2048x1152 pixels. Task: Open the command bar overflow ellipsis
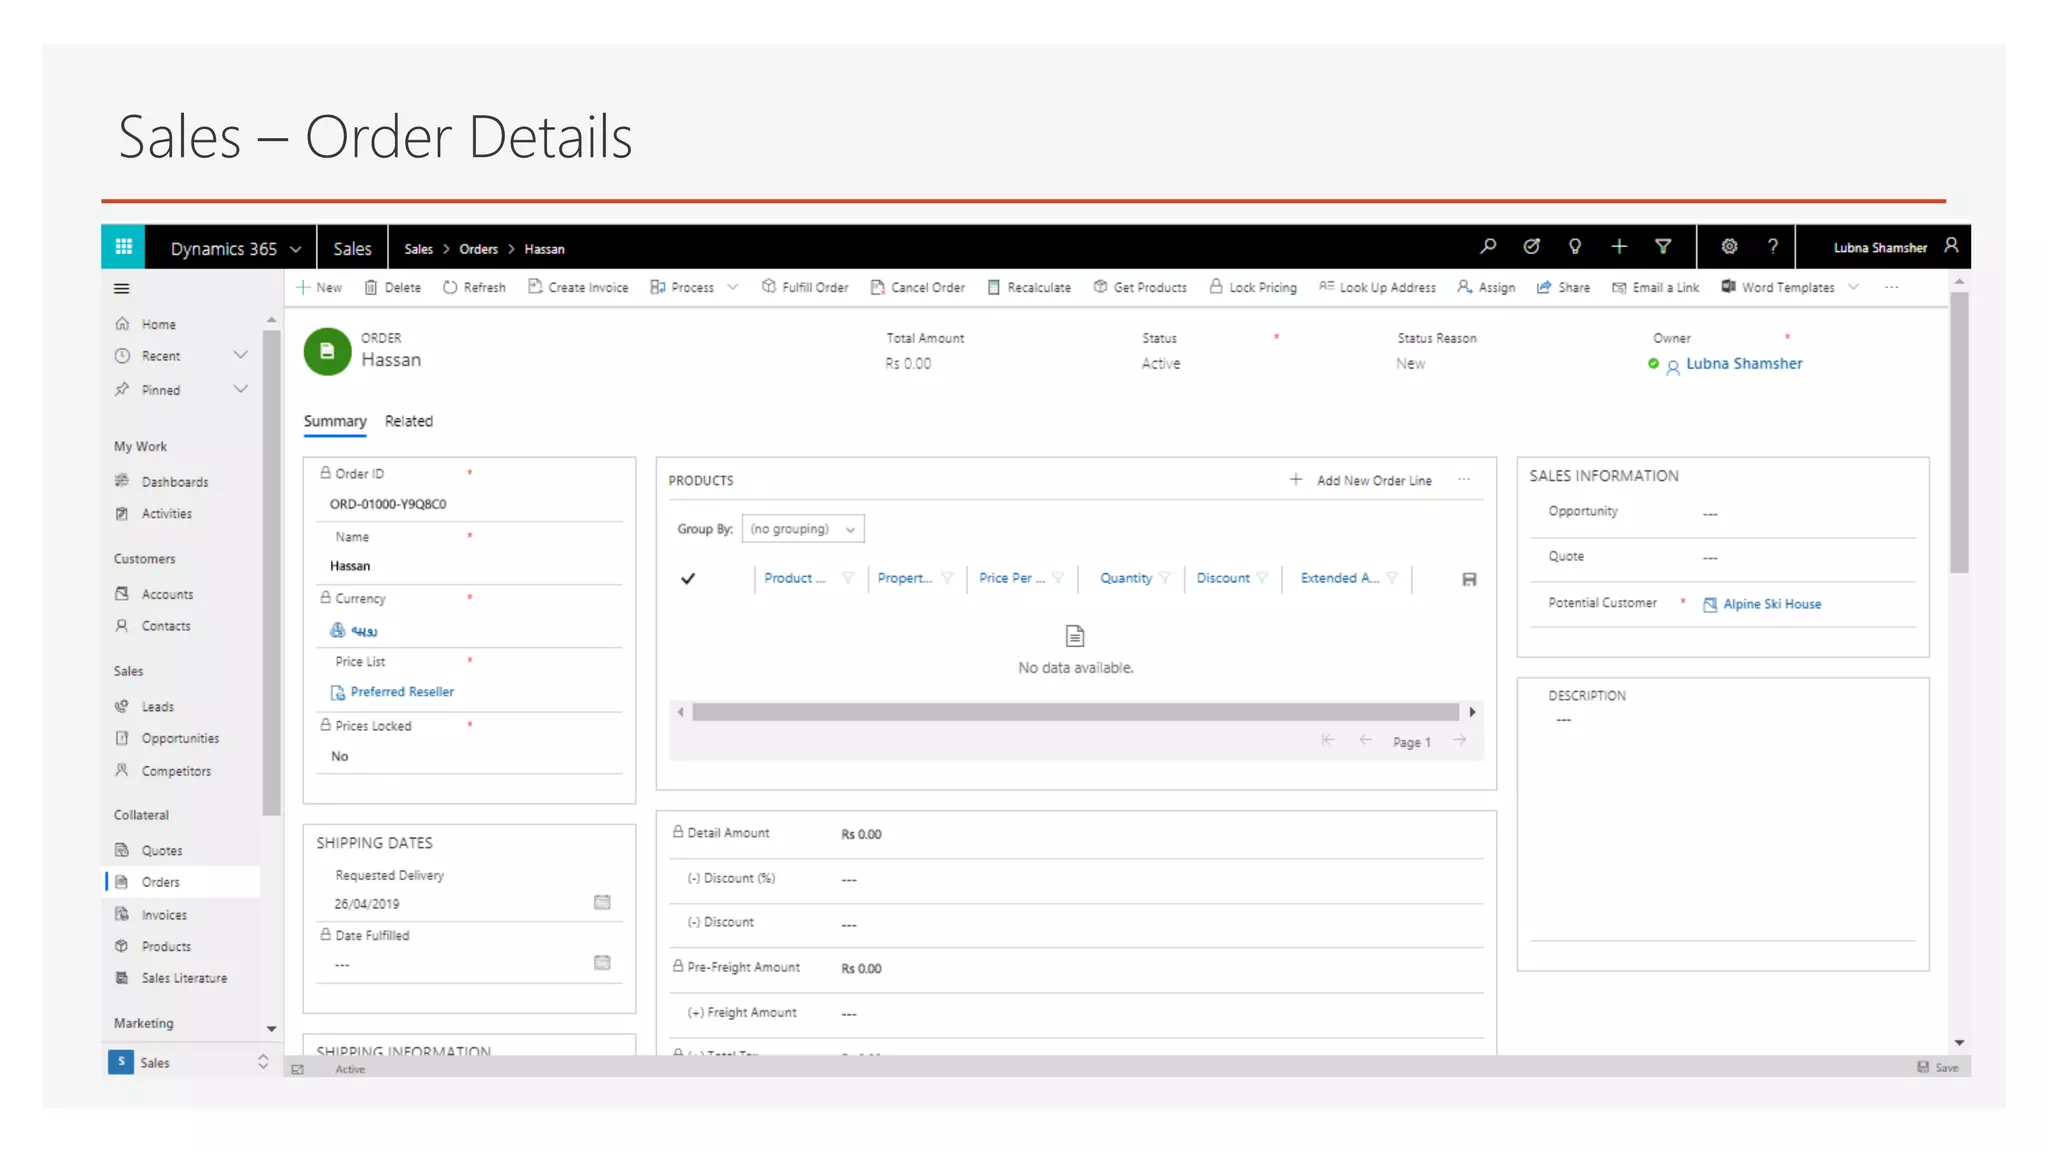coord(1891,287)
